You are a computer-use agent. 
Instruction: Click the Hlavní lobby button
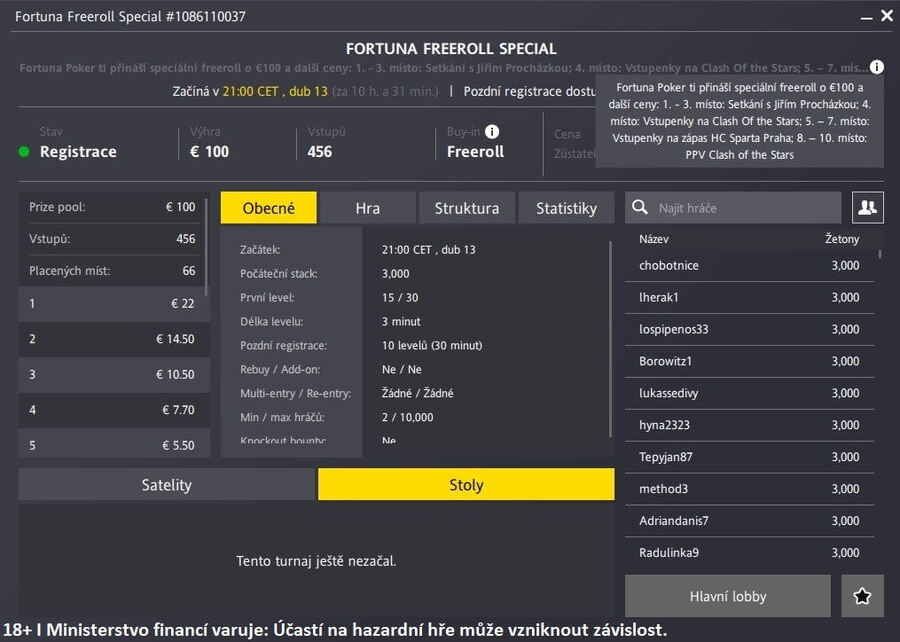click(728, 596)
